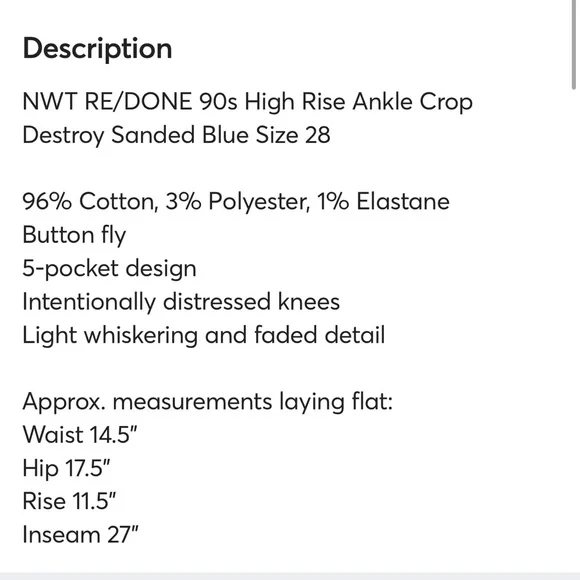
Task: Click the Hip 17.5" measurement
Action: (x=67, y=468)
